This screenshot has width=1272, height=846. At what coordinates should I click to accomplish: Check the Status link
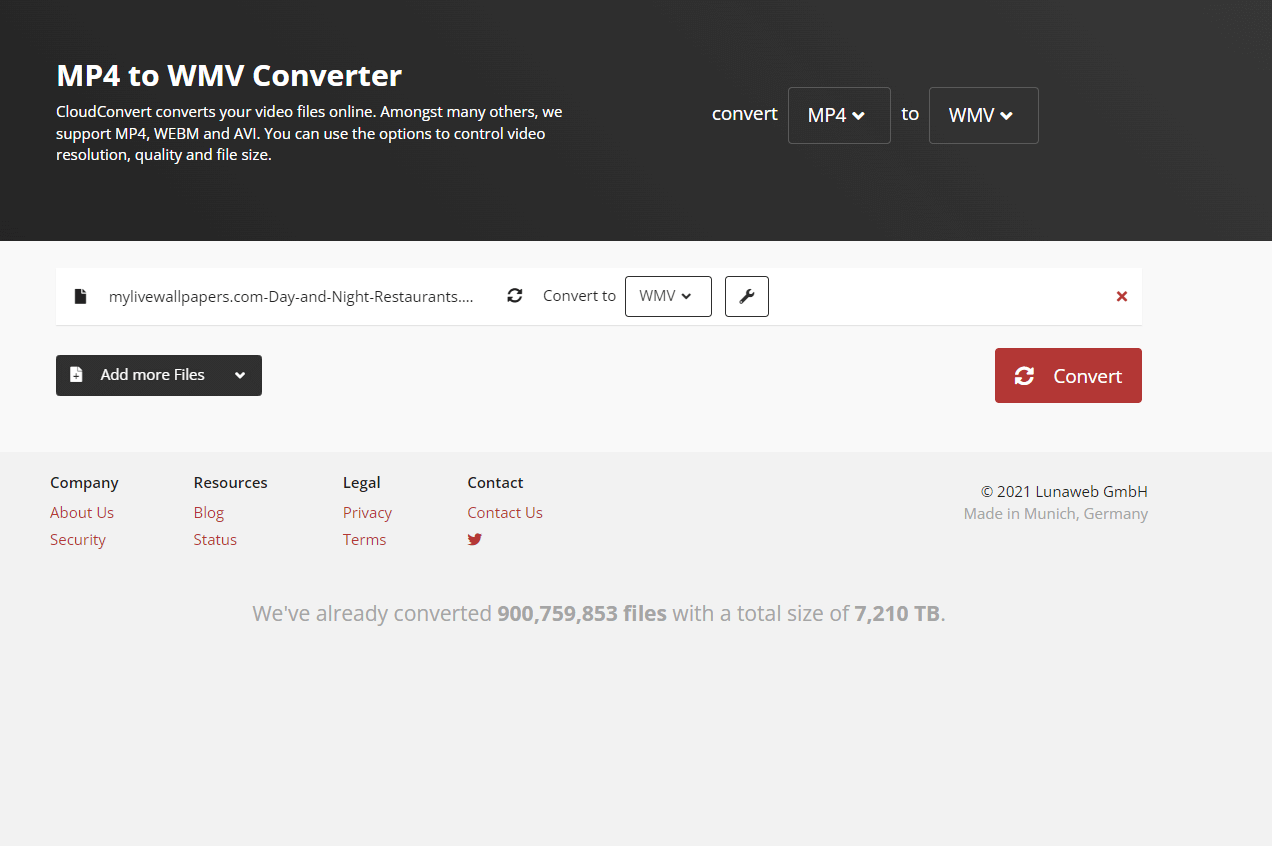coord(215,540)
